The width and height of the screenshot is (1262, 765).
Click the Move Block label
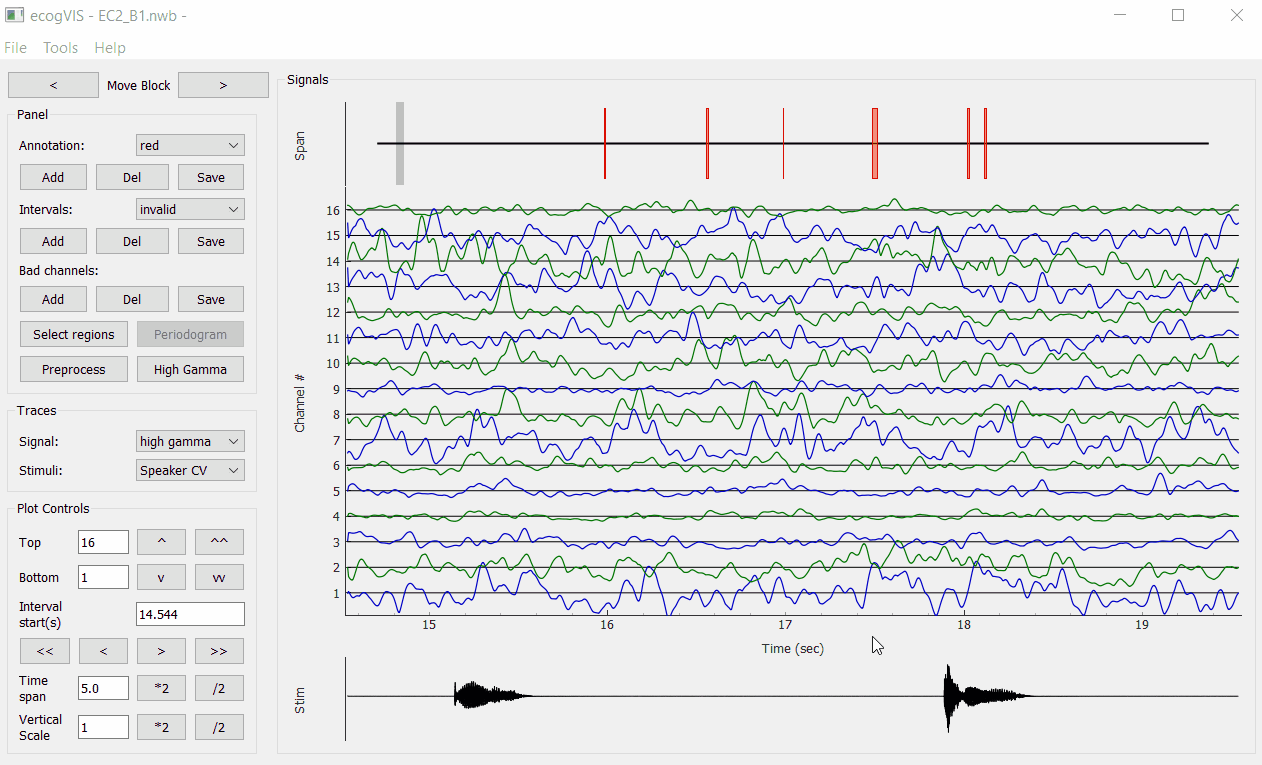click(139, 85)
